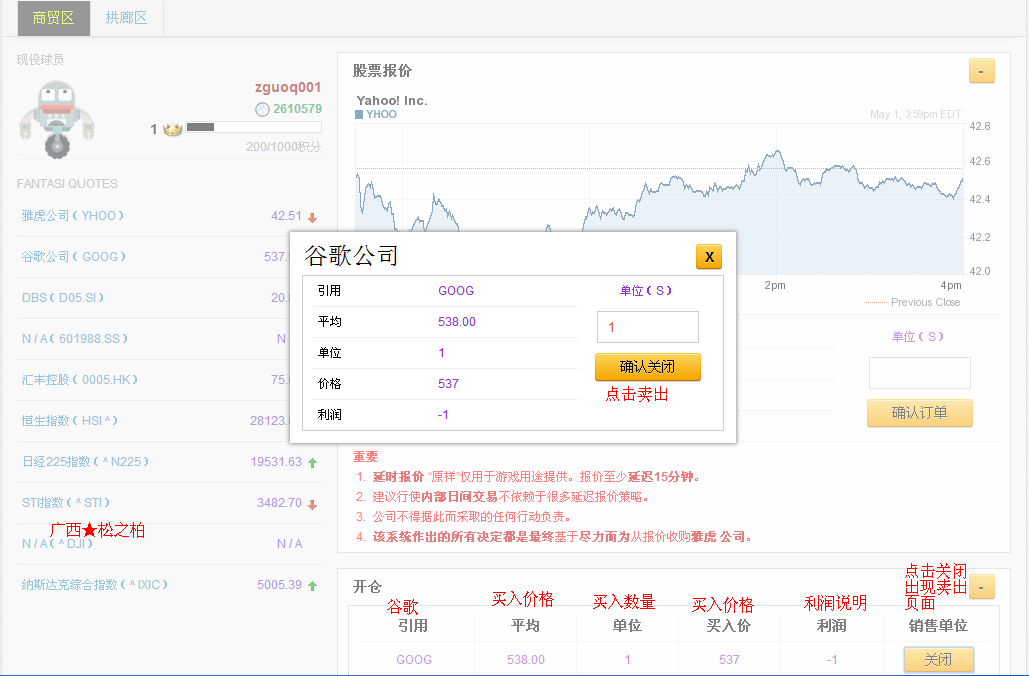Open the 拱廊区 tab

[126, 18]
